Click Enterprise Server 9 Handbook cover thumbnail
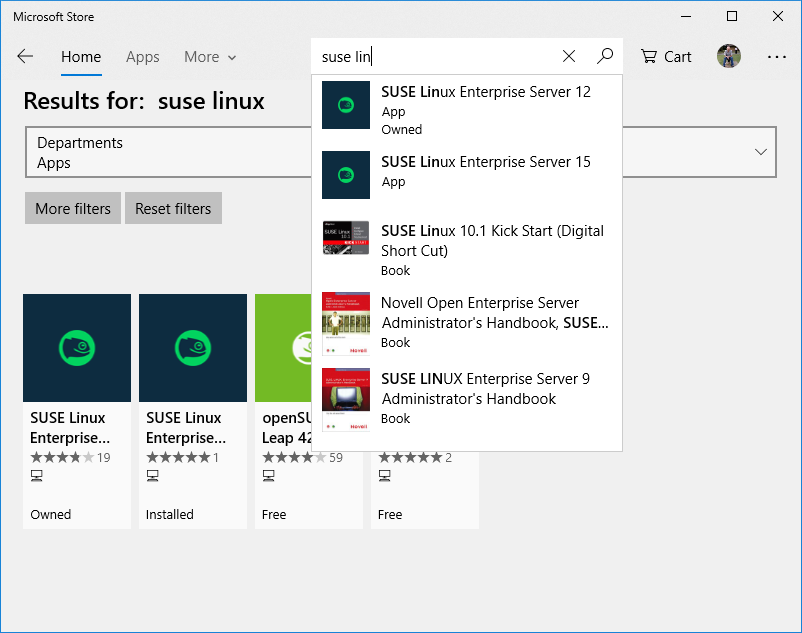Viewport: 802px width, 633px height. pos(346,400)
